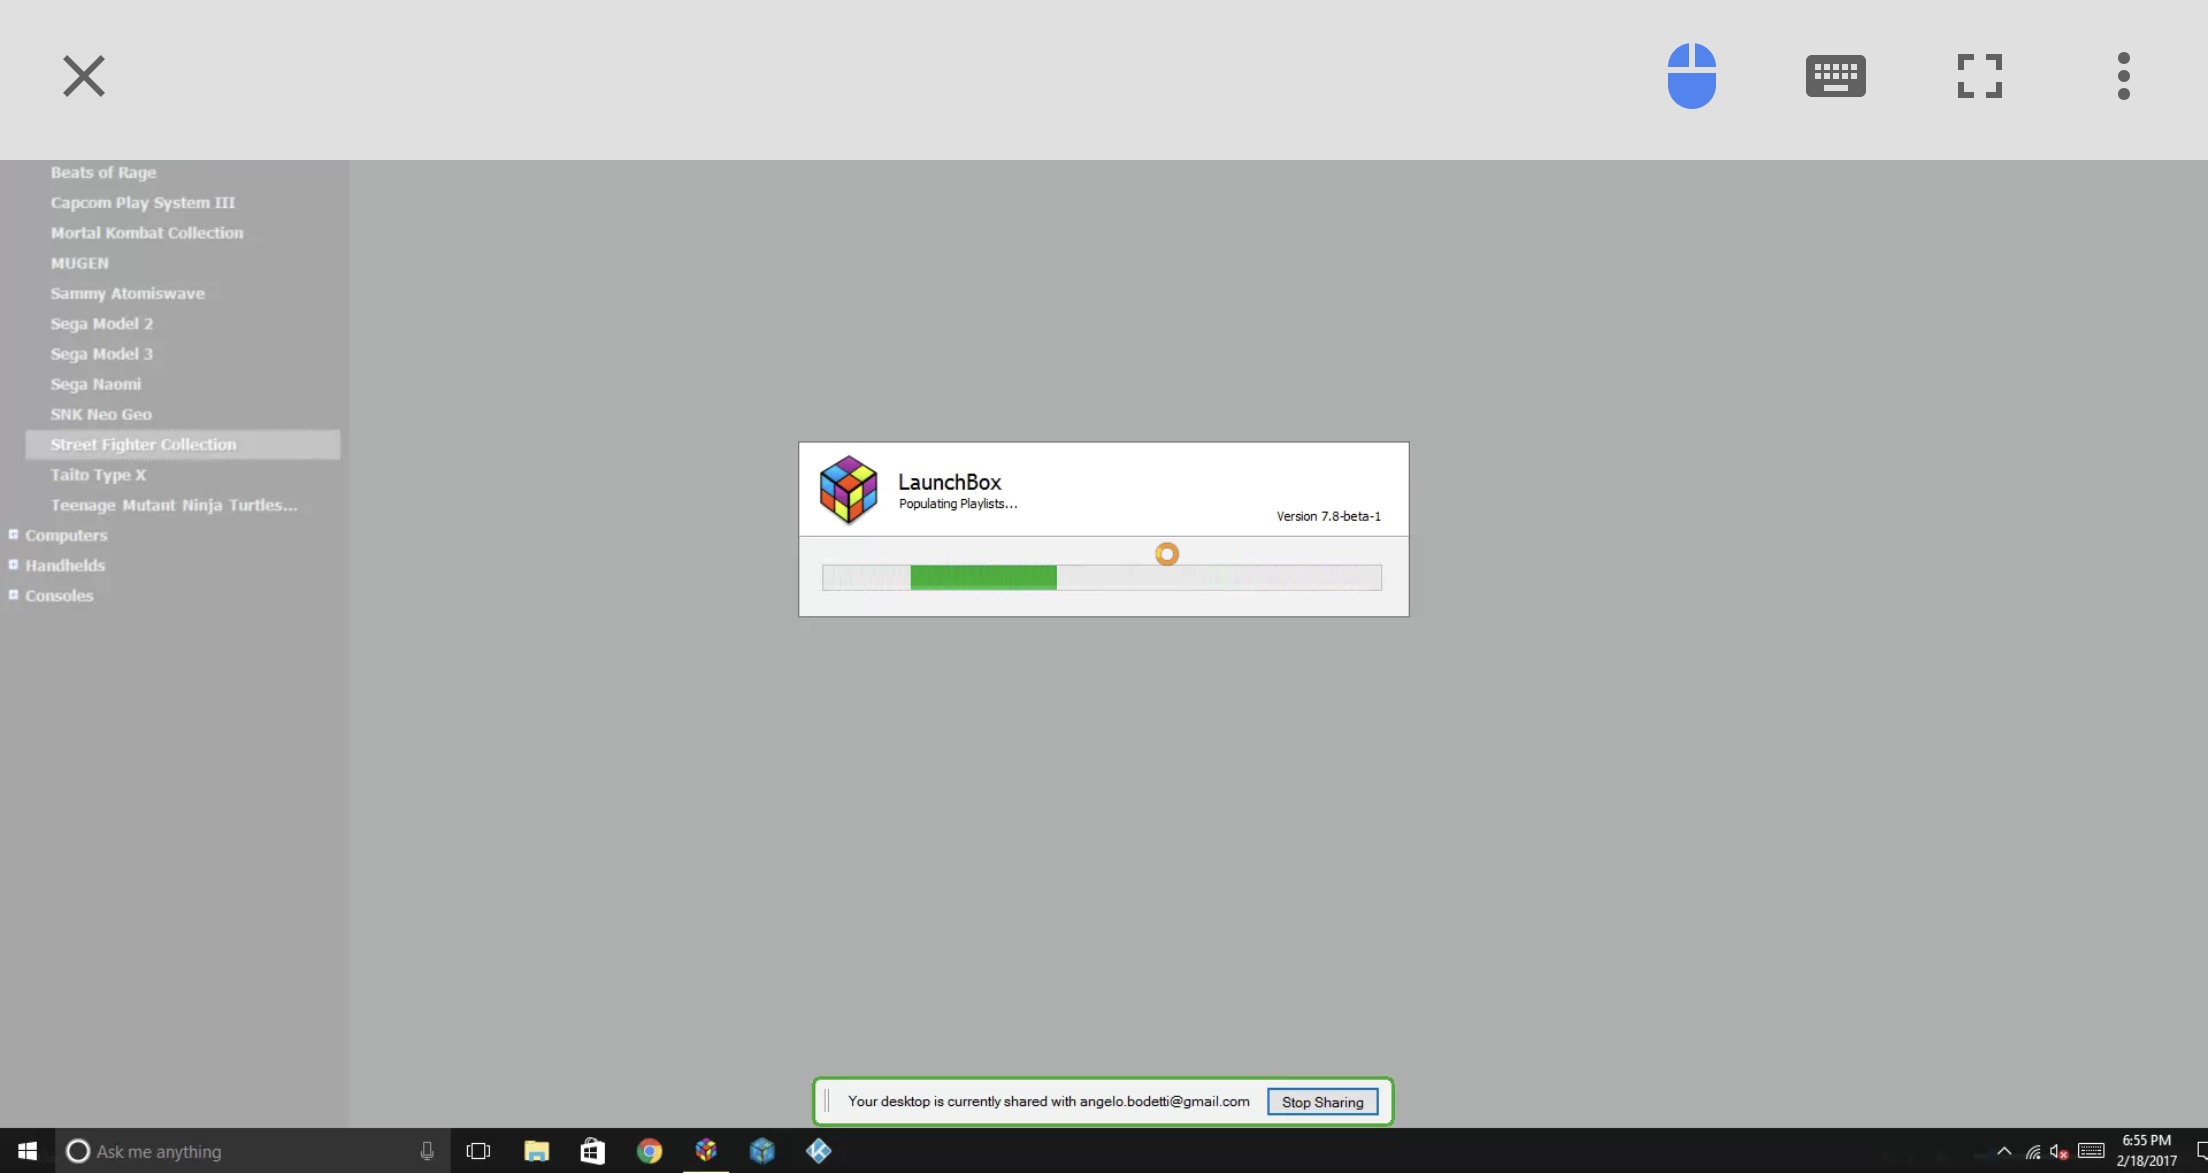The height and width of the screenshot is (1173, 2208).
Task: Click the Cortana microphone icon
Action: point(427,1151)
